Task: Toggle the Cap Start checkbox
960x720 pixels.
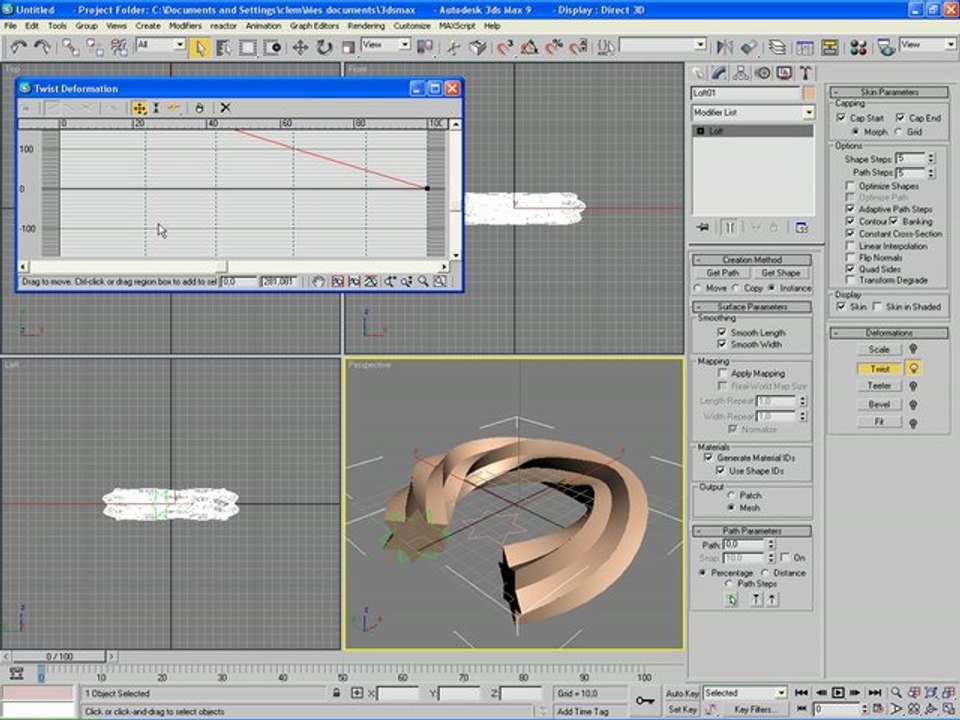Action: 841,118
